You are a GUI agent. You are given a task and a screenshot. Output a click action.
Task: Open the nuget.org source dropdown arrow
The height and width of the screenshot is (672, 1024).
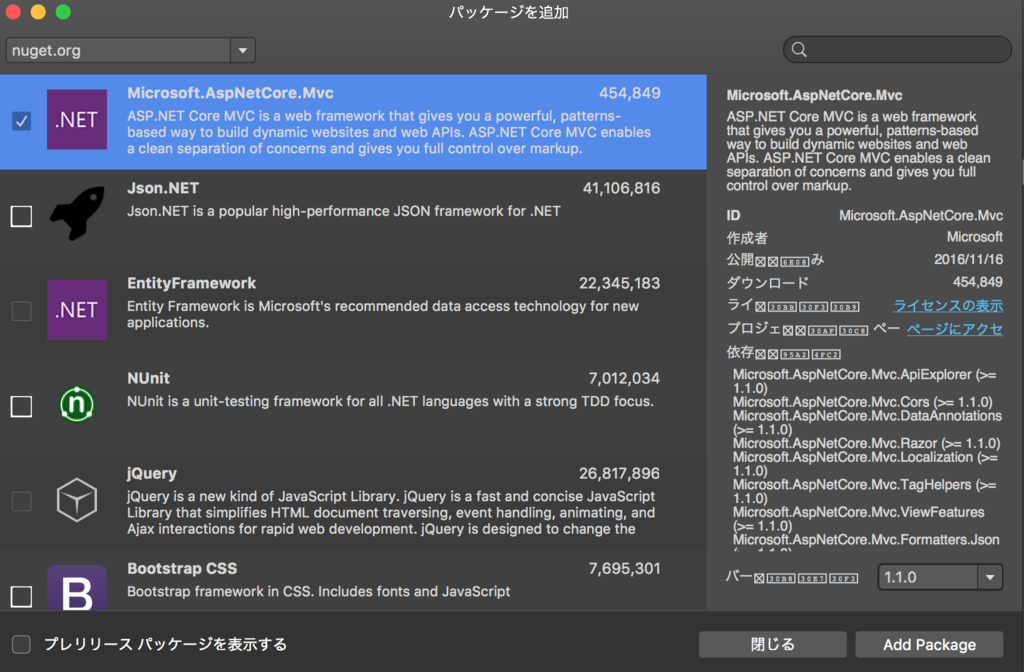(x=242, y=50)
